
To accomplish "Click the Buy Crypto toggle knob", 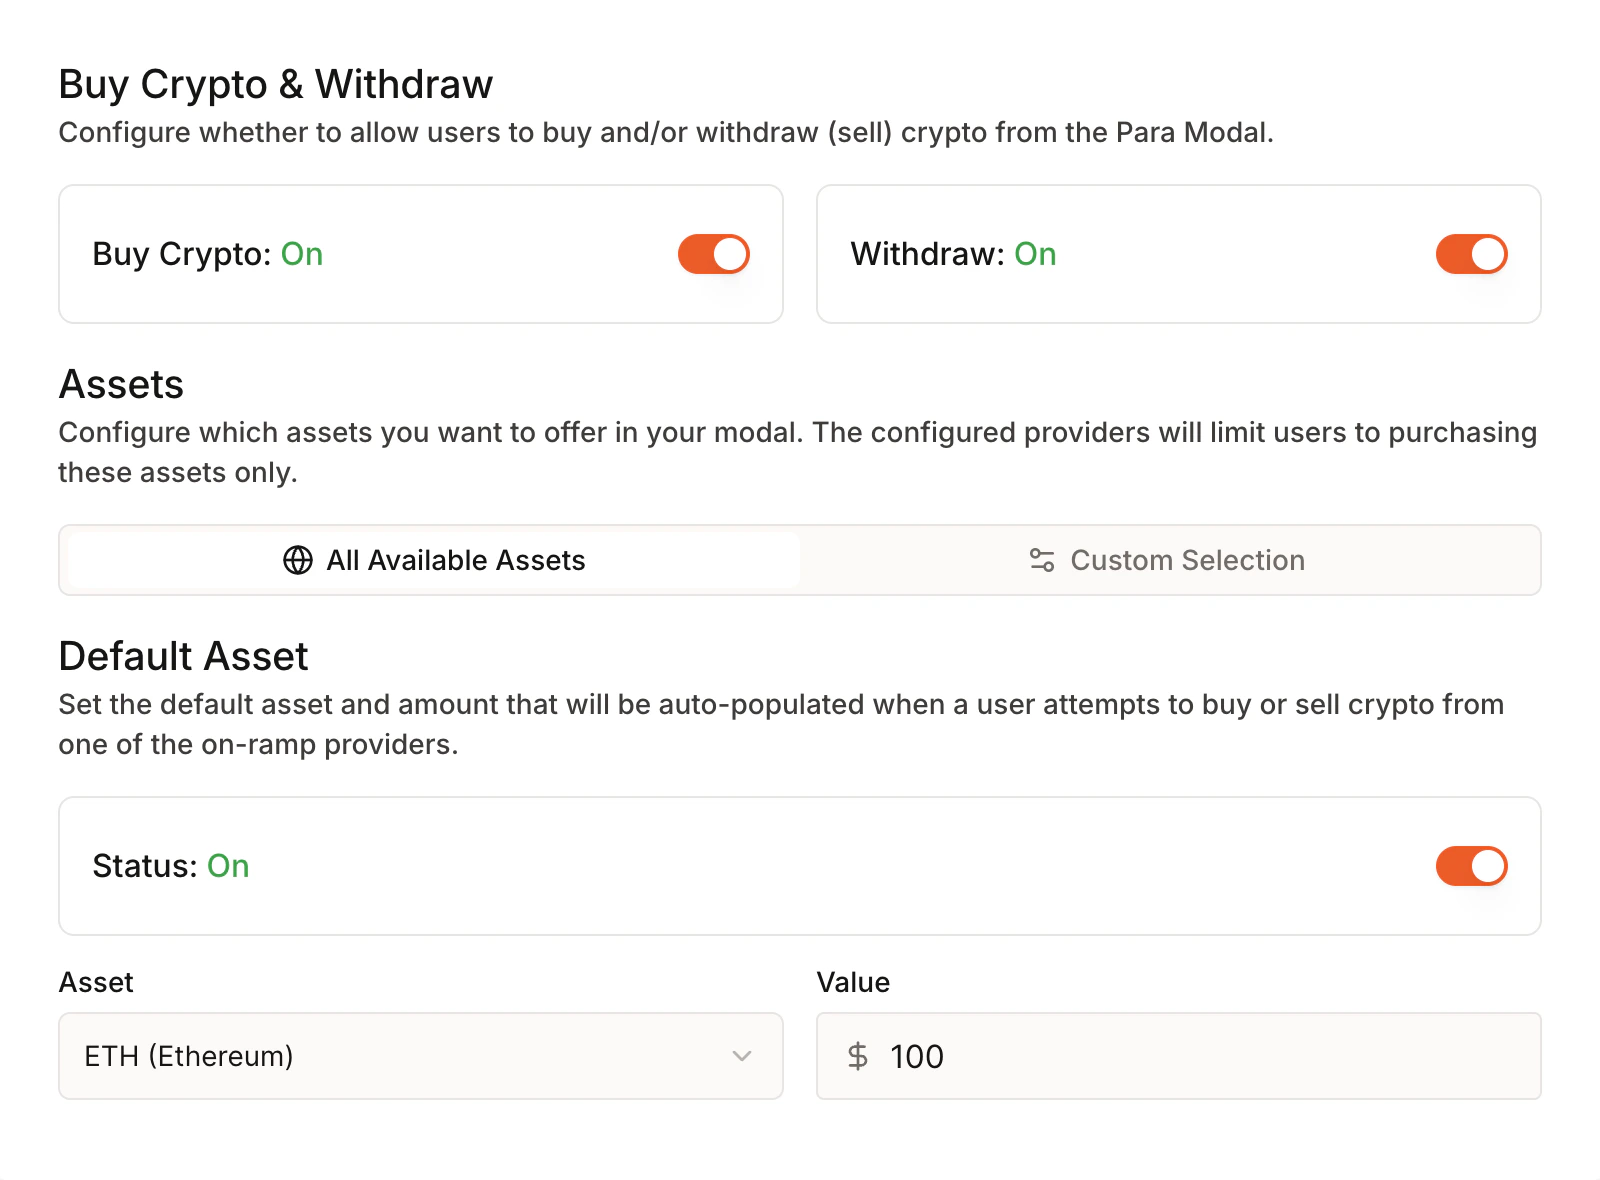I will click(x=730, y=253).
